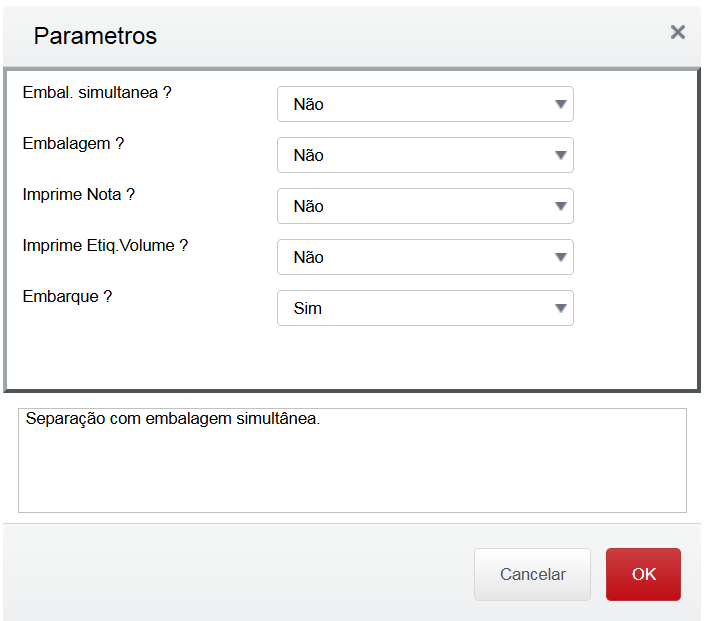Click the Parametros dialog title
706x621 pixels.
coord(95,36)
